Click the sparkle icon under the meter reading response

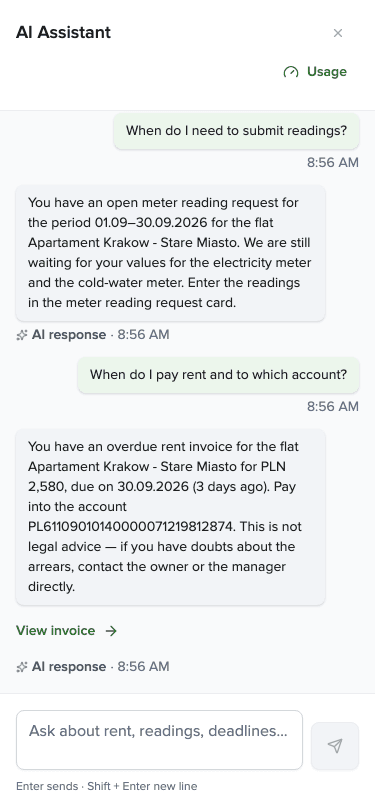pyautogui.click(x=22, y=335)
